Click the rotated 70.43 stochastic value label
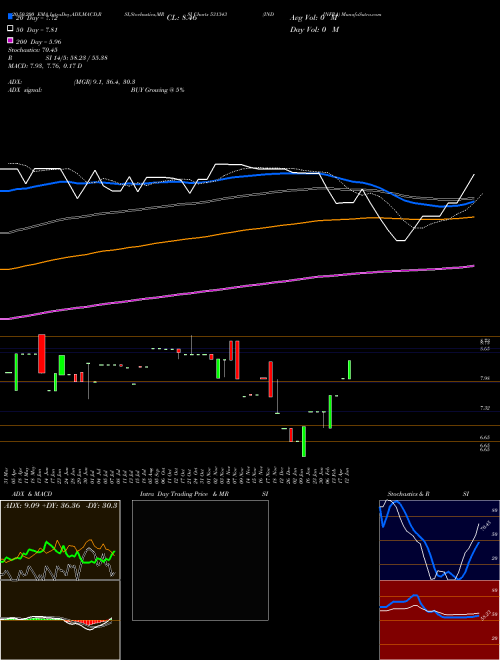500x660 pixels. [x=486, y=526]
